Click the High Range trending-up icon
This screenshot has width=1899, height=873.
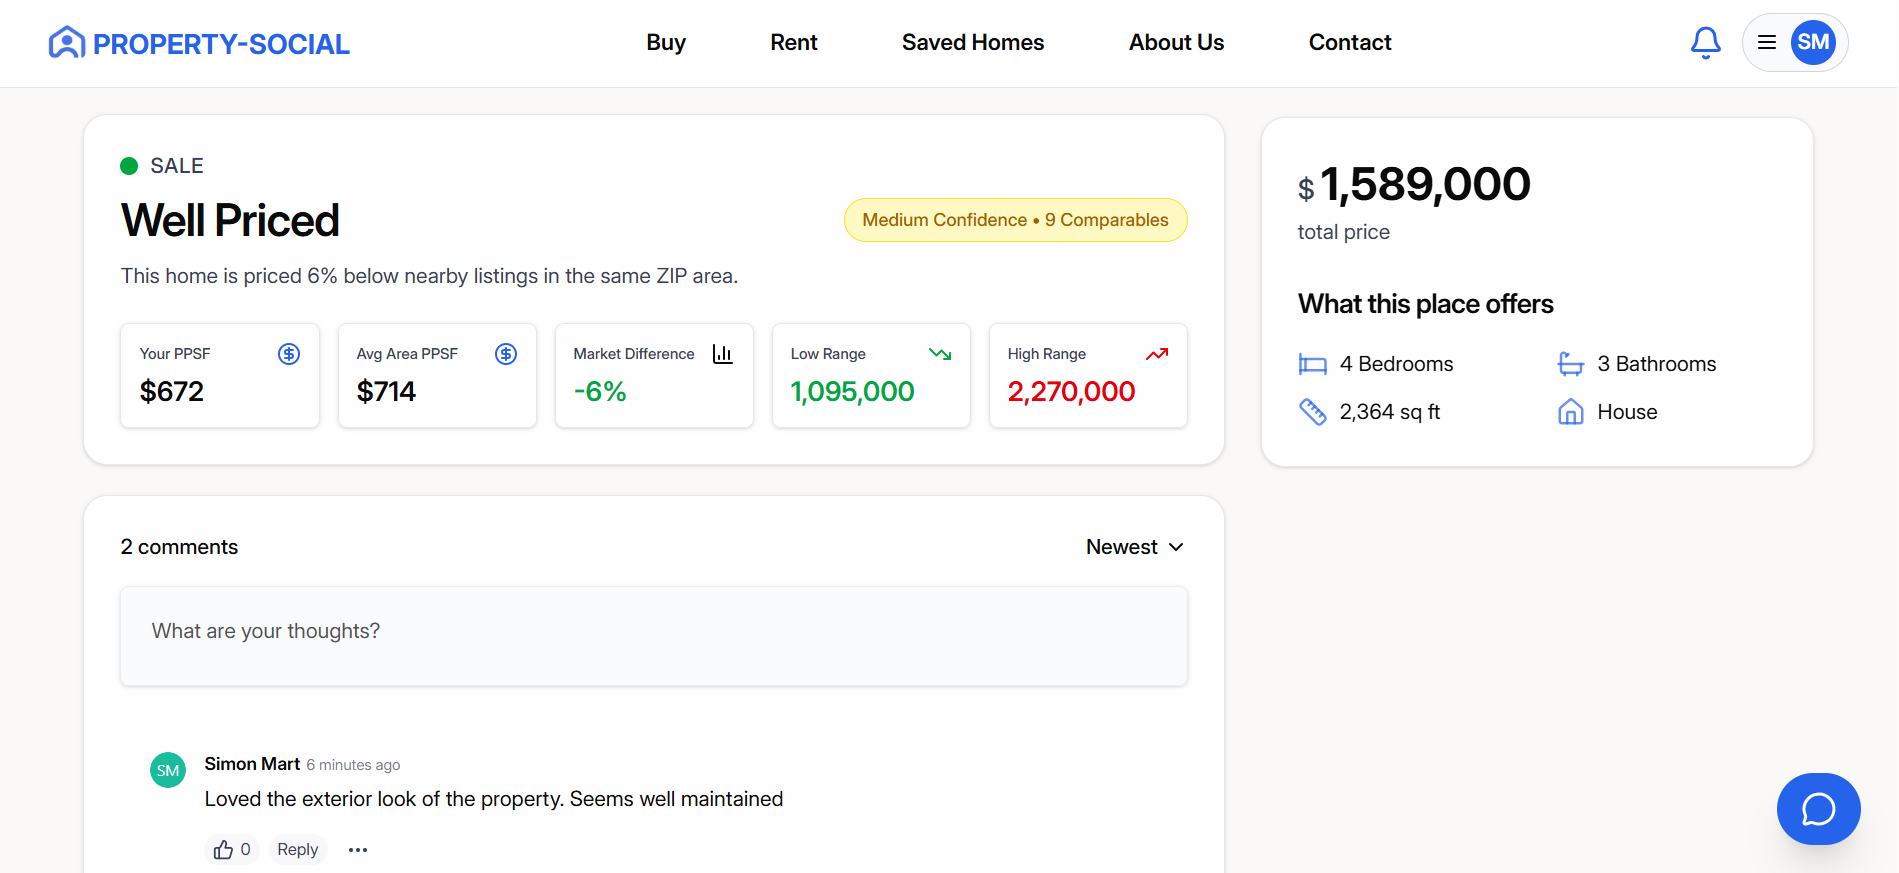pyautogui.click(x=1157, y=354)
